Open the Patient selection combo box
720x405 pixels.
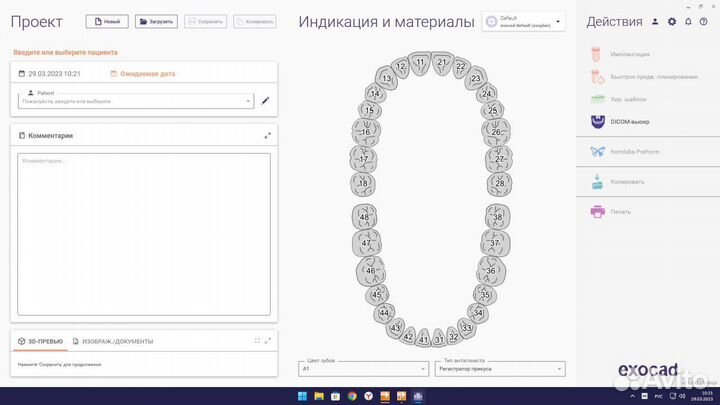[x=136, y=101]
